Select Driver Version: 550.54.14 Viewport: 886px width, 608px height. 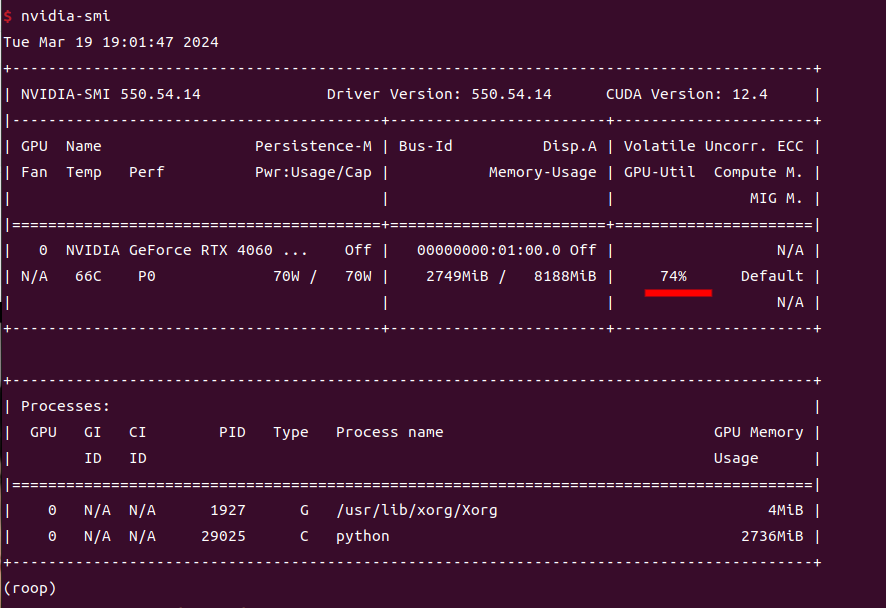point(439,94)
